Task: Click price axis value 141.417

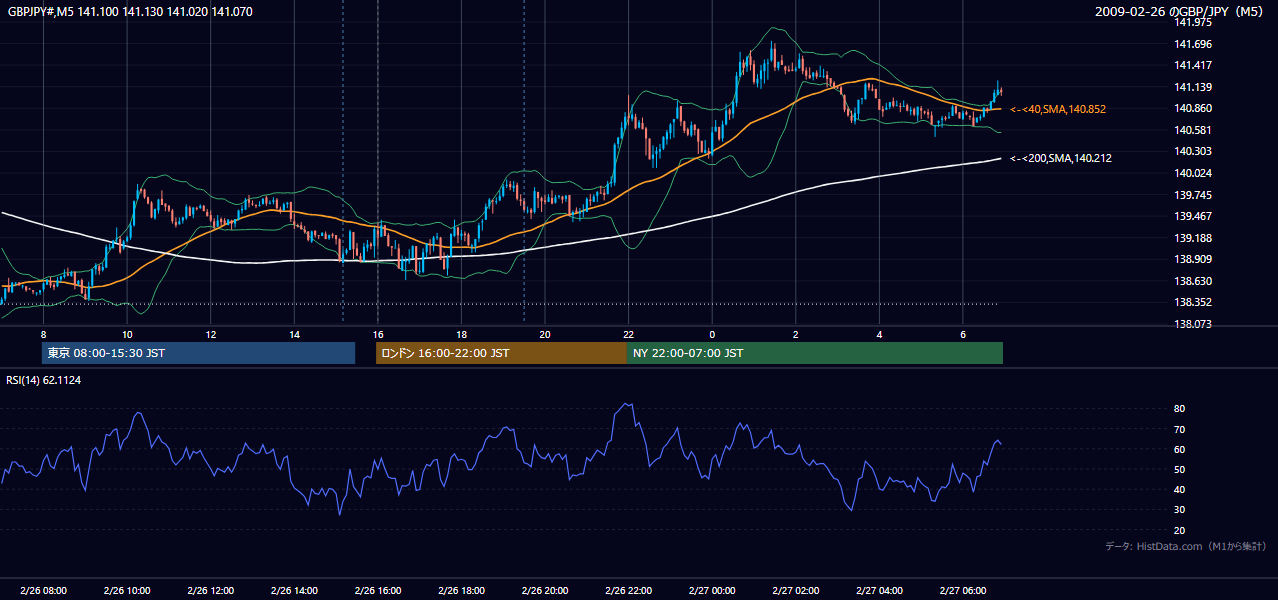Action: [1192, 66]
